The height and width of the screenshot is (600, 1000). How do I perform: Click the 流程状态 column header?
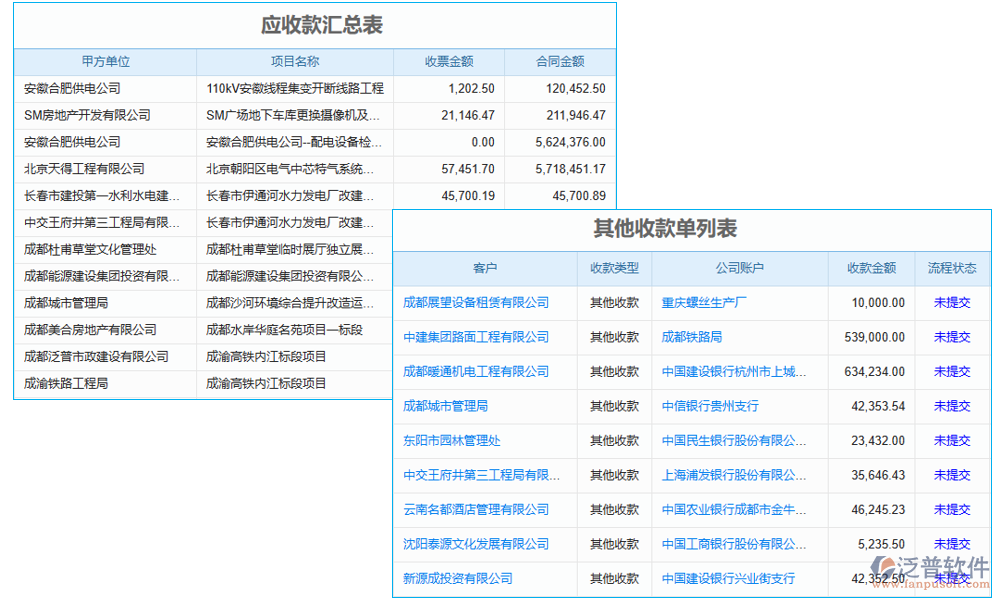pos(951,268)
